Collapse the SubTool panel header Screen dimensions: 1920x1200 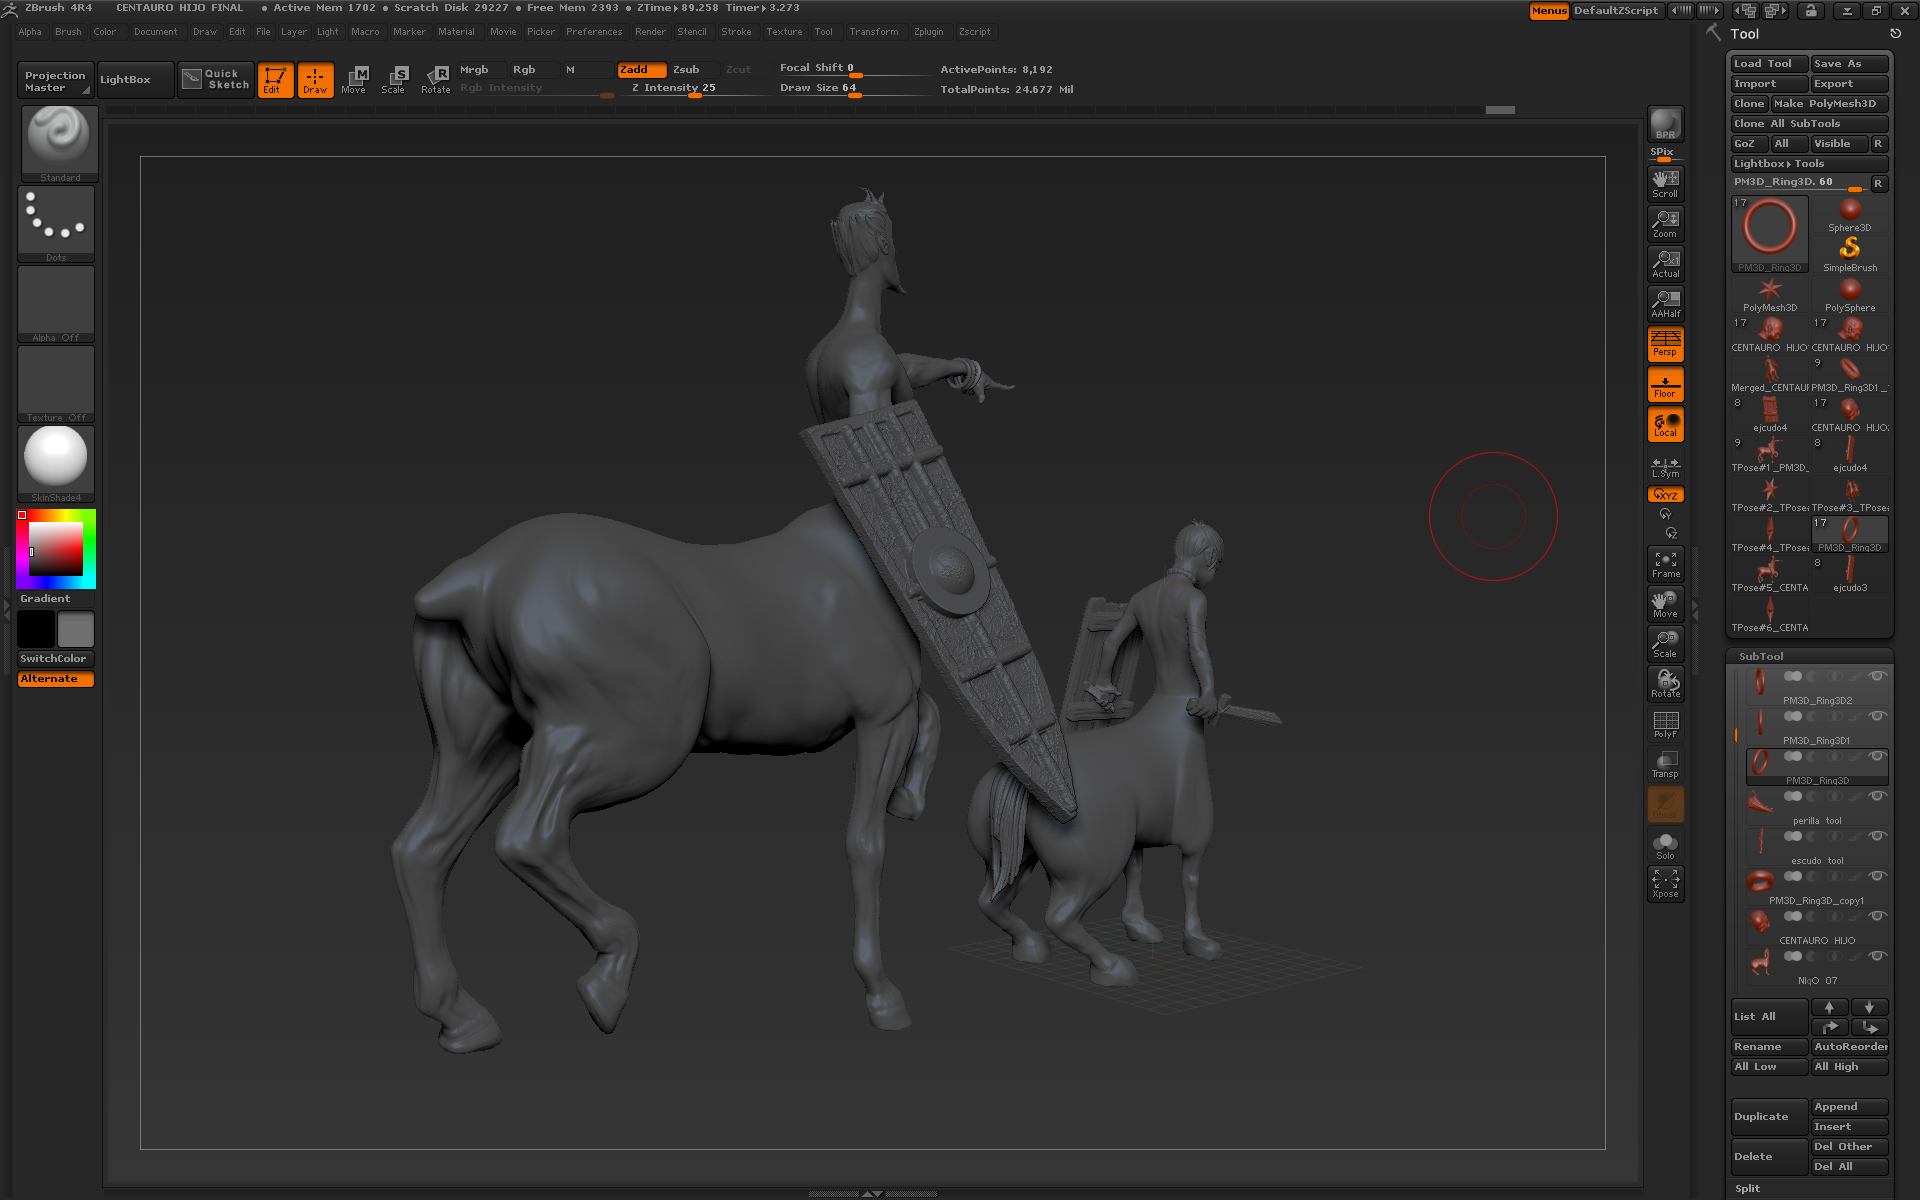pos(1761,656)
